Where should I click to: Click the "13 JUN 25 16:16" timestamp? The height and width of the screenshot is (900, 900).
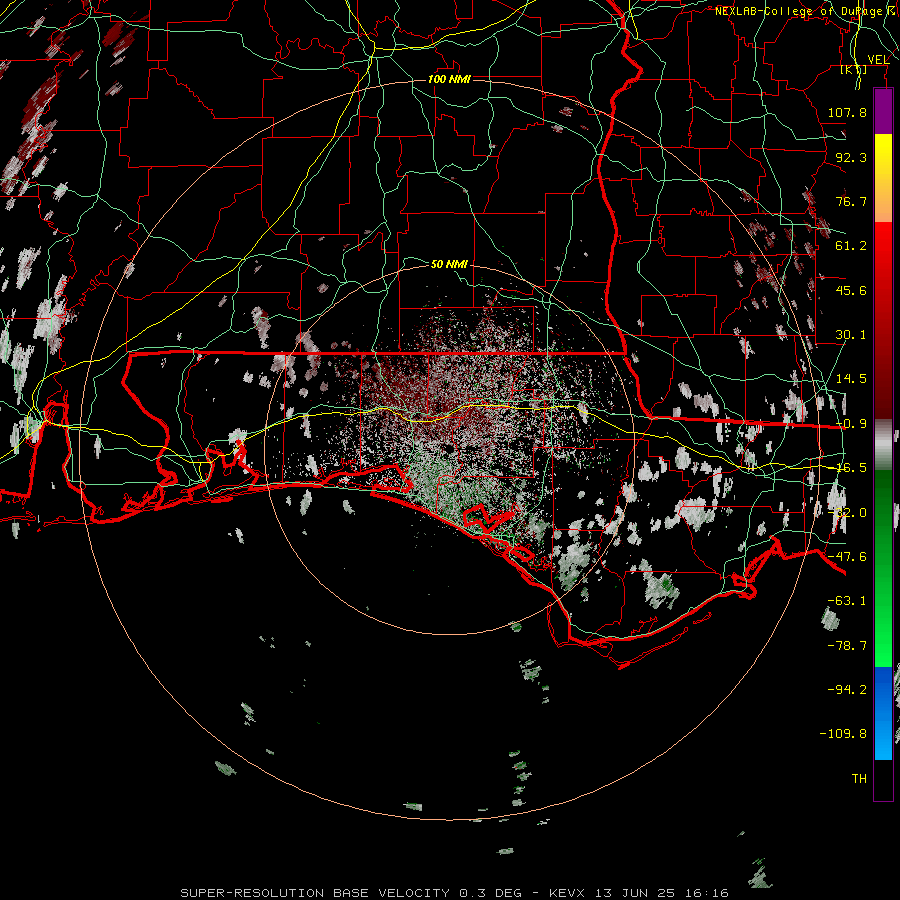click(662, 893)
